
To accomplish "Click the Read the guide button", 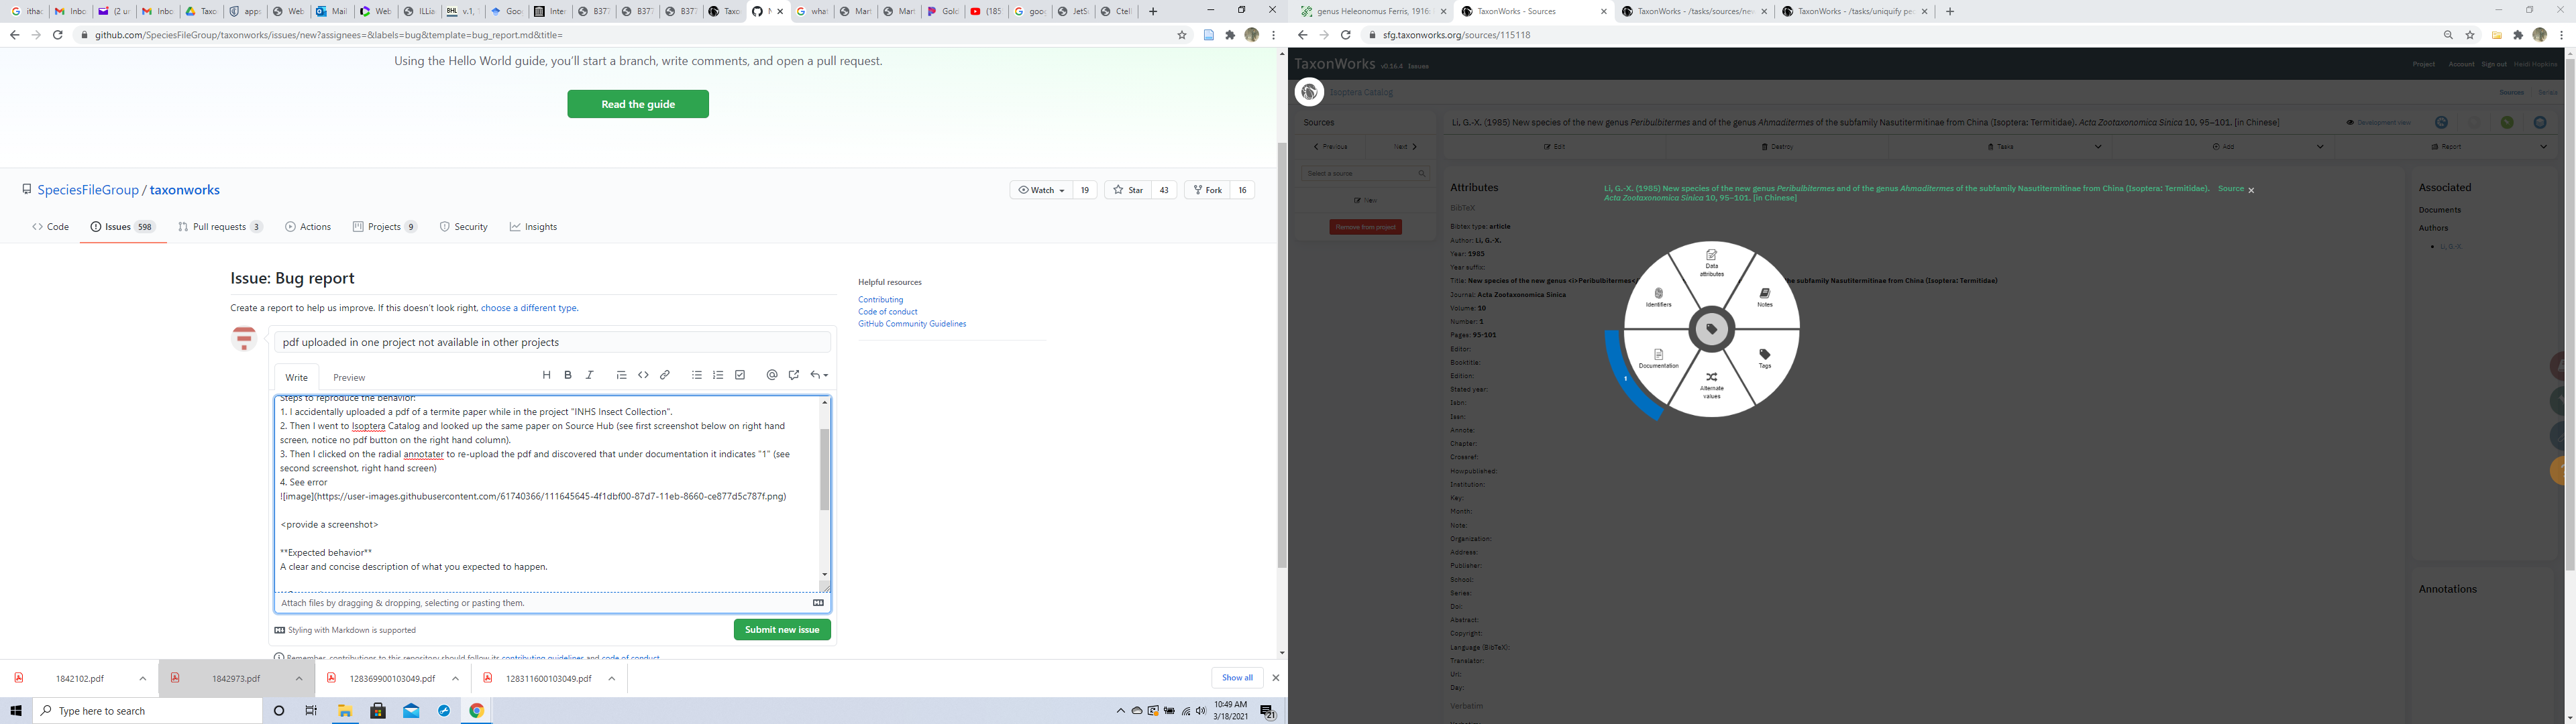I will click(638, 104).
